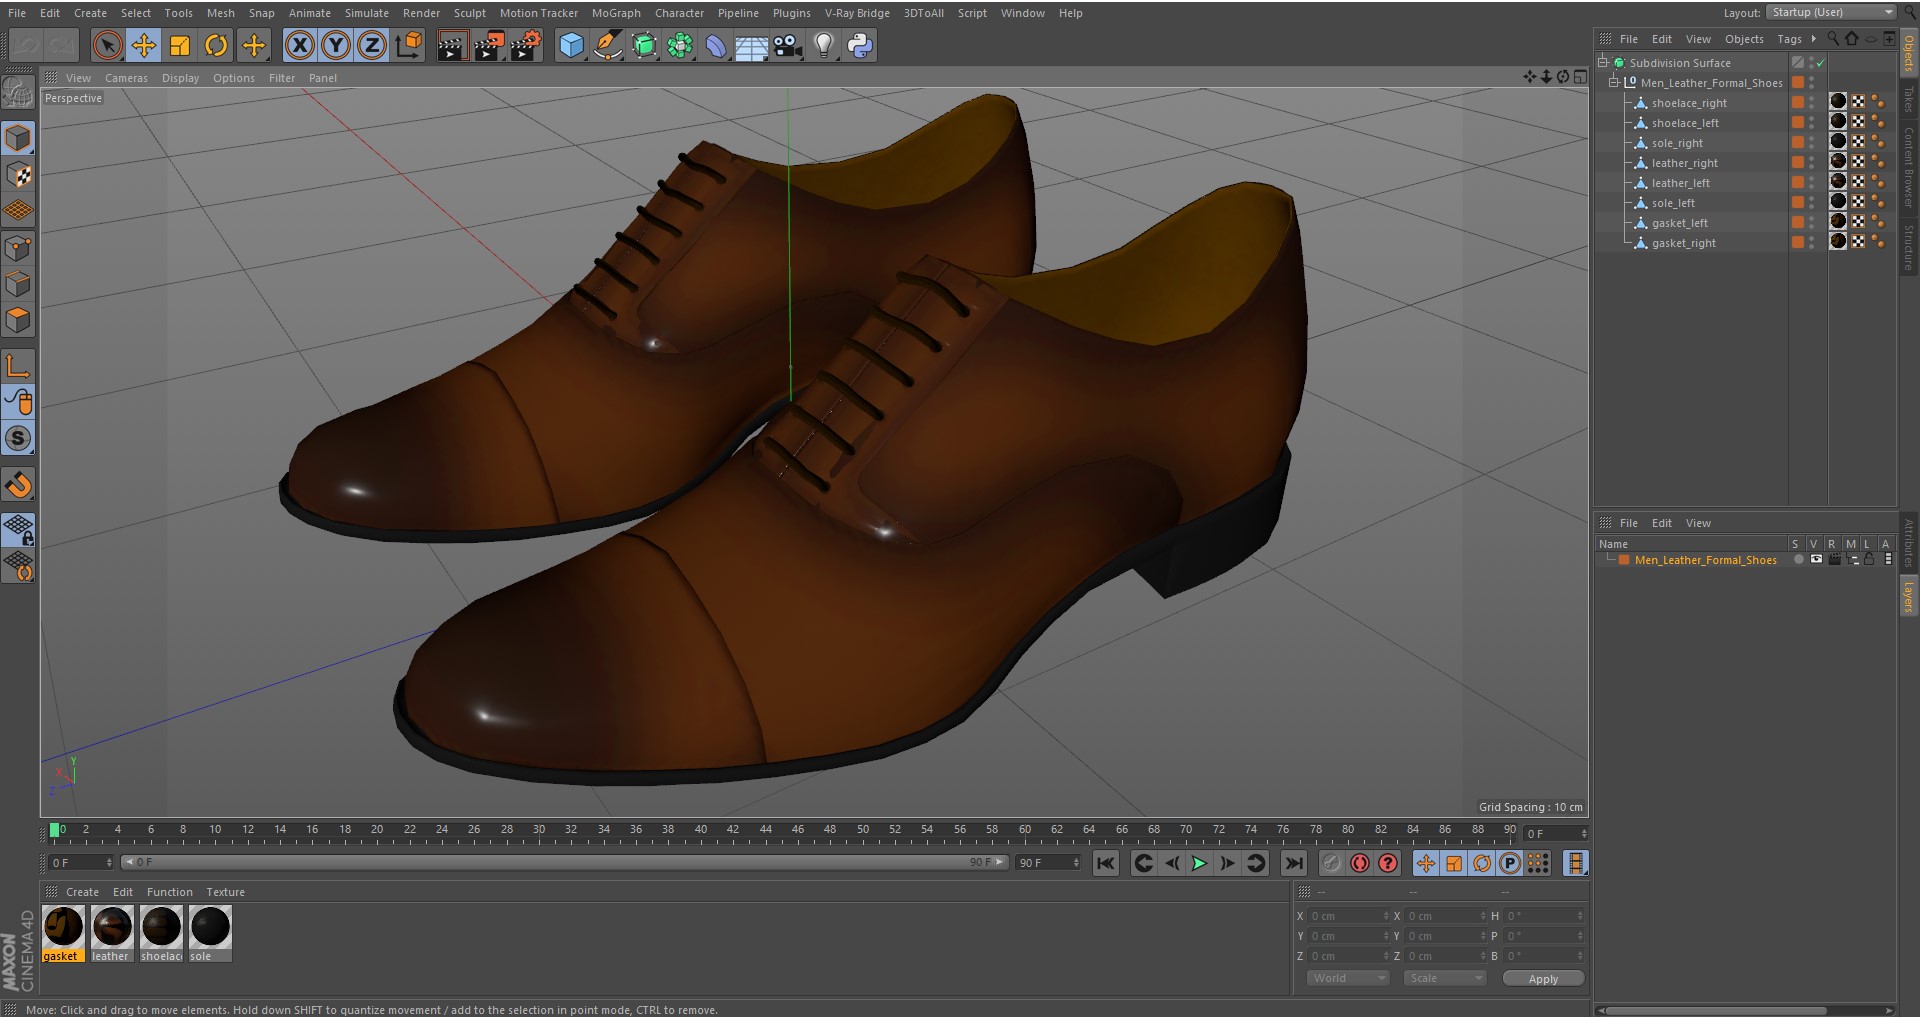
Task: Toggle Z-axis lock
Action: [372, 45]
